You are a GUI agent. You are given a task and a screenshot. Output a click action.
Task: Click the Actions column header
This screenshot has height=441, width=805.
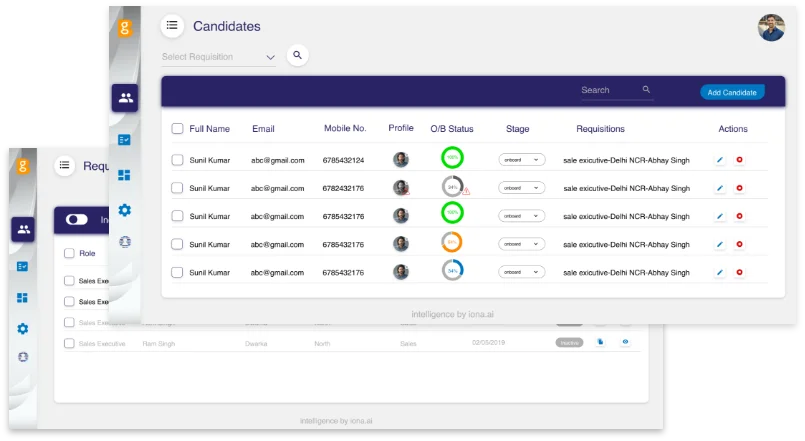click(733, 129)
